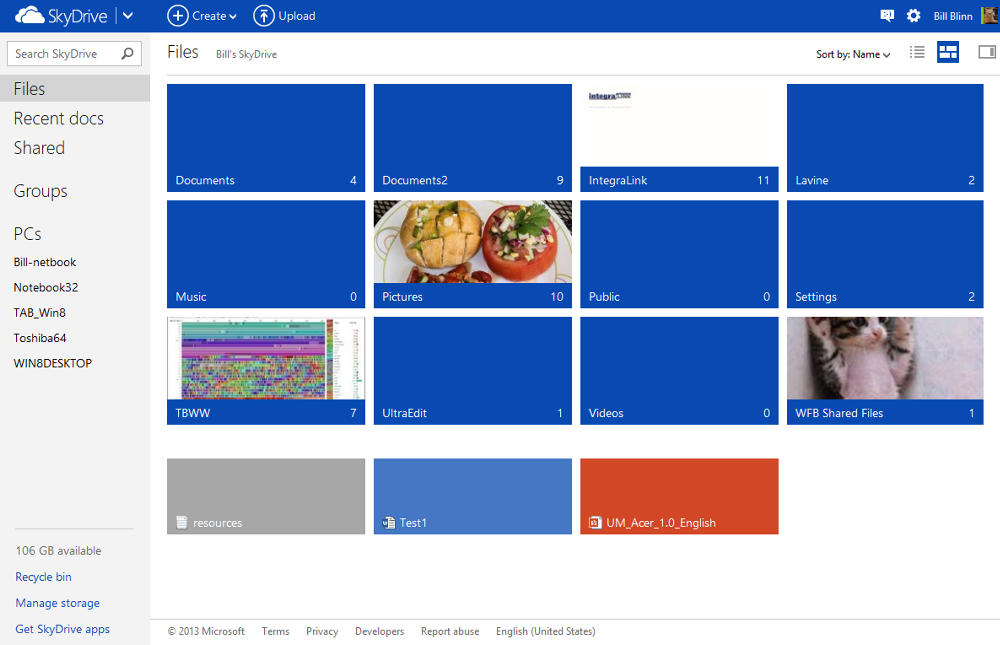Open the Pictures folder tile
The image size is (1000, 645).
click(x=473, y=254)
